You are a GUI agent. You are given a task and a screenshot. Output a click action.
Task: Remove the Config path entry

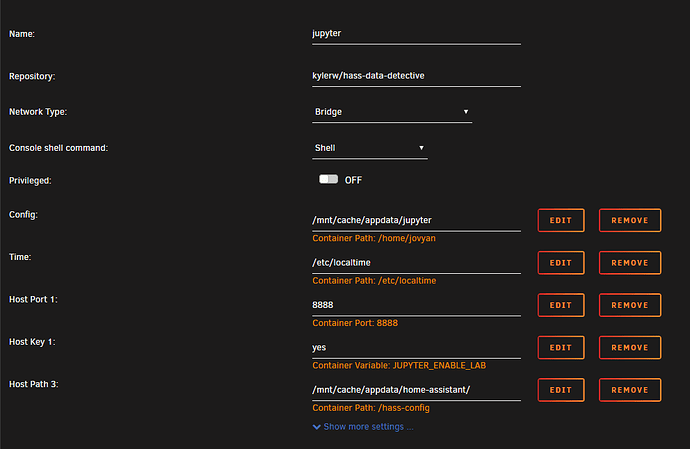[x=629, y=220]
